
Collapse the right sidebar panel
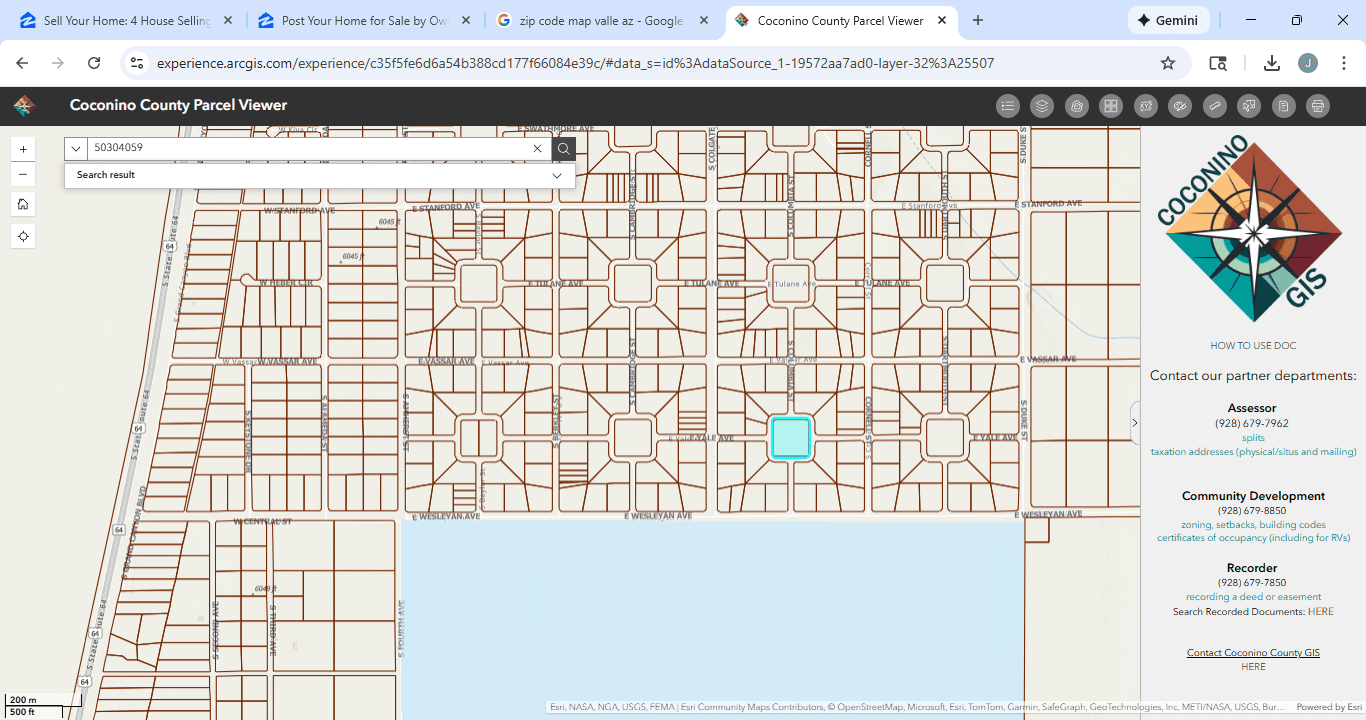(1134, 423)
